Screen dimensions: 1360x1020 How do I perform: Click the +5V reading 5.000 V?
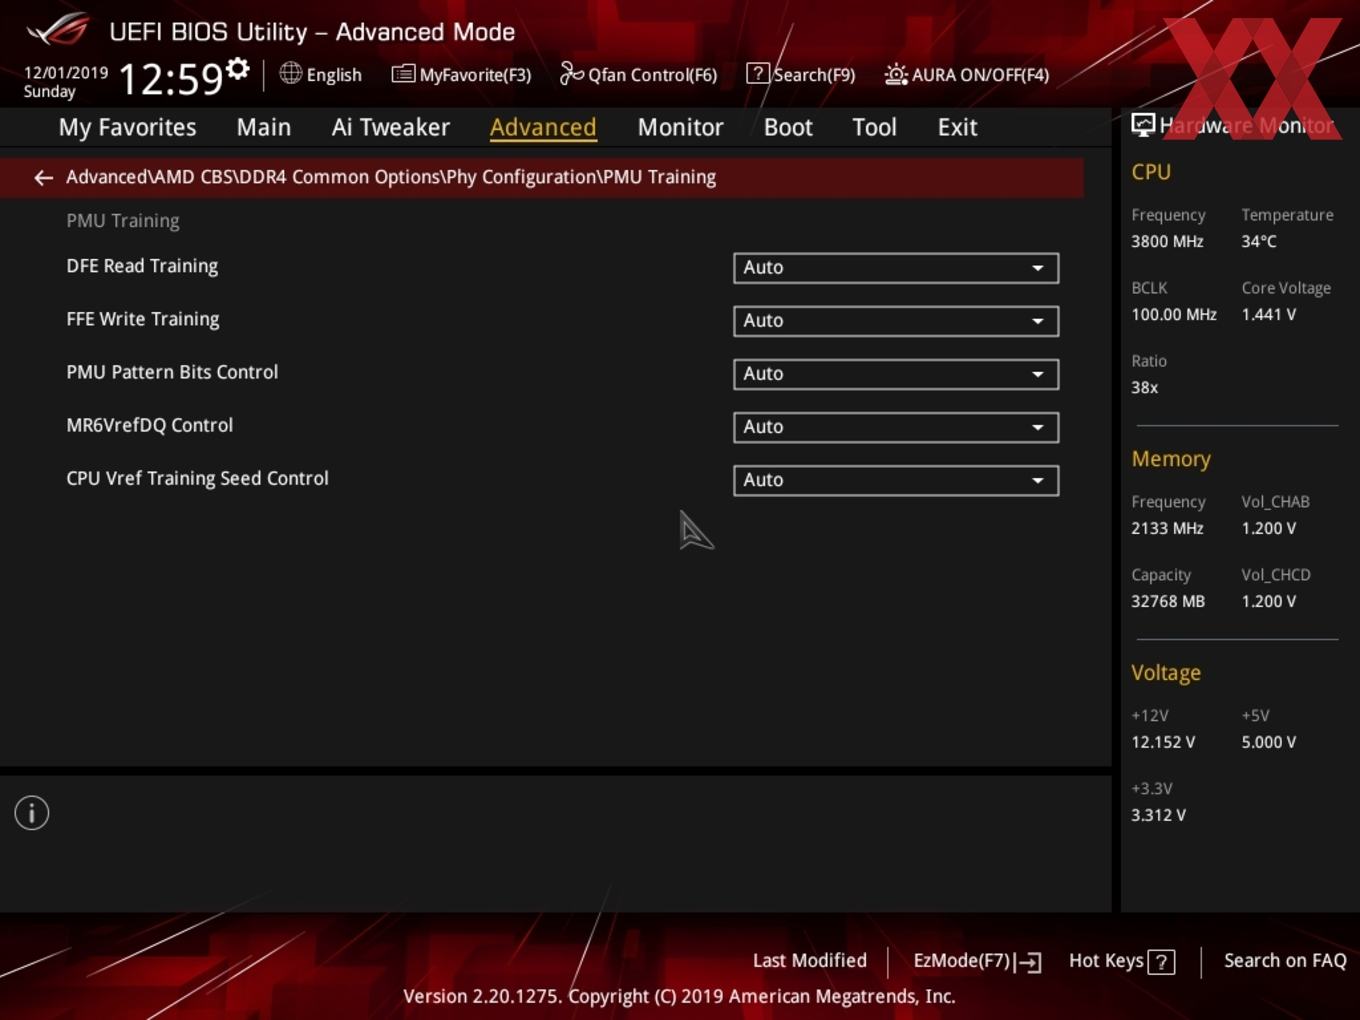1269,742
